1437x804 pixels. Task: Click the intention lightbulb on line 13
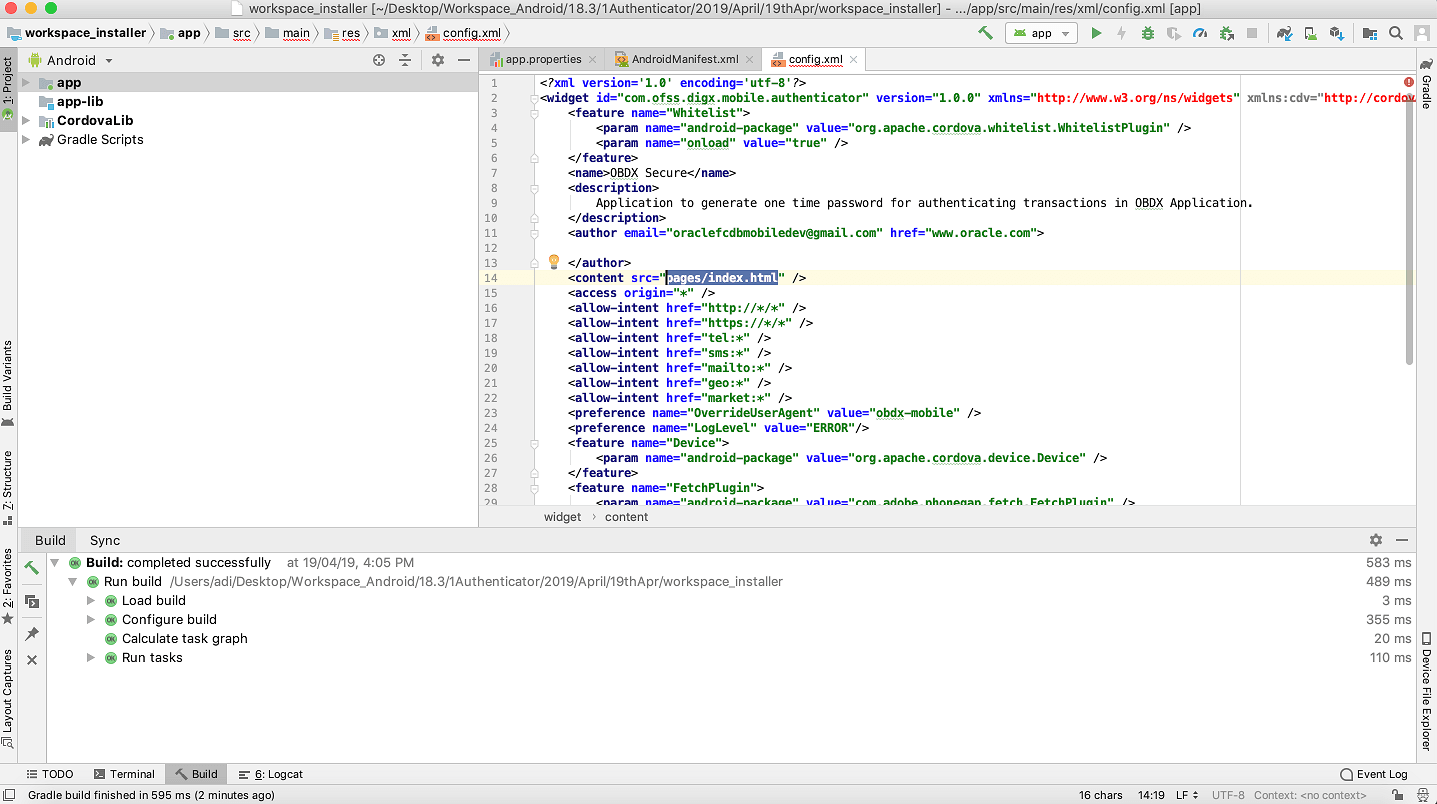[553, 262]
